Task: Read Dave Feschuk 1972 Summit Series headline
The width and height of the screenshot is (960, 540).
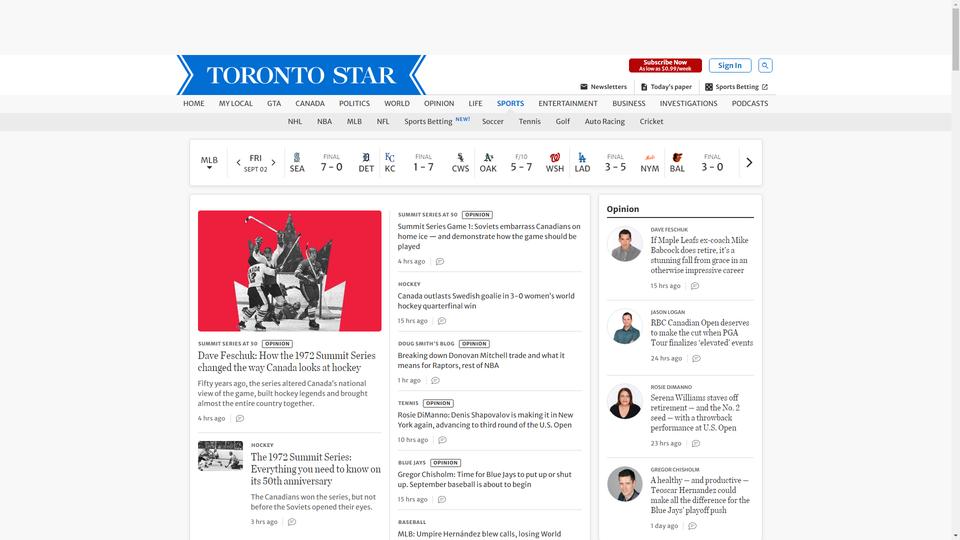Action: tap(287, 361)
